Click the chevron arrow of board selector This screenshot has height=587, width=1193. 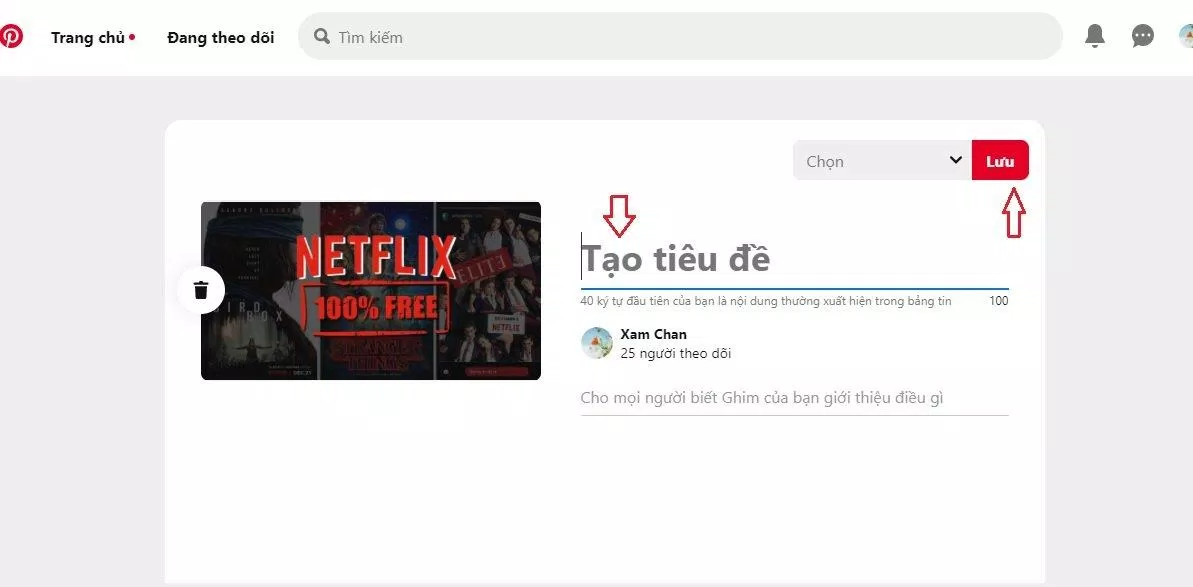[x=954, y=160]
